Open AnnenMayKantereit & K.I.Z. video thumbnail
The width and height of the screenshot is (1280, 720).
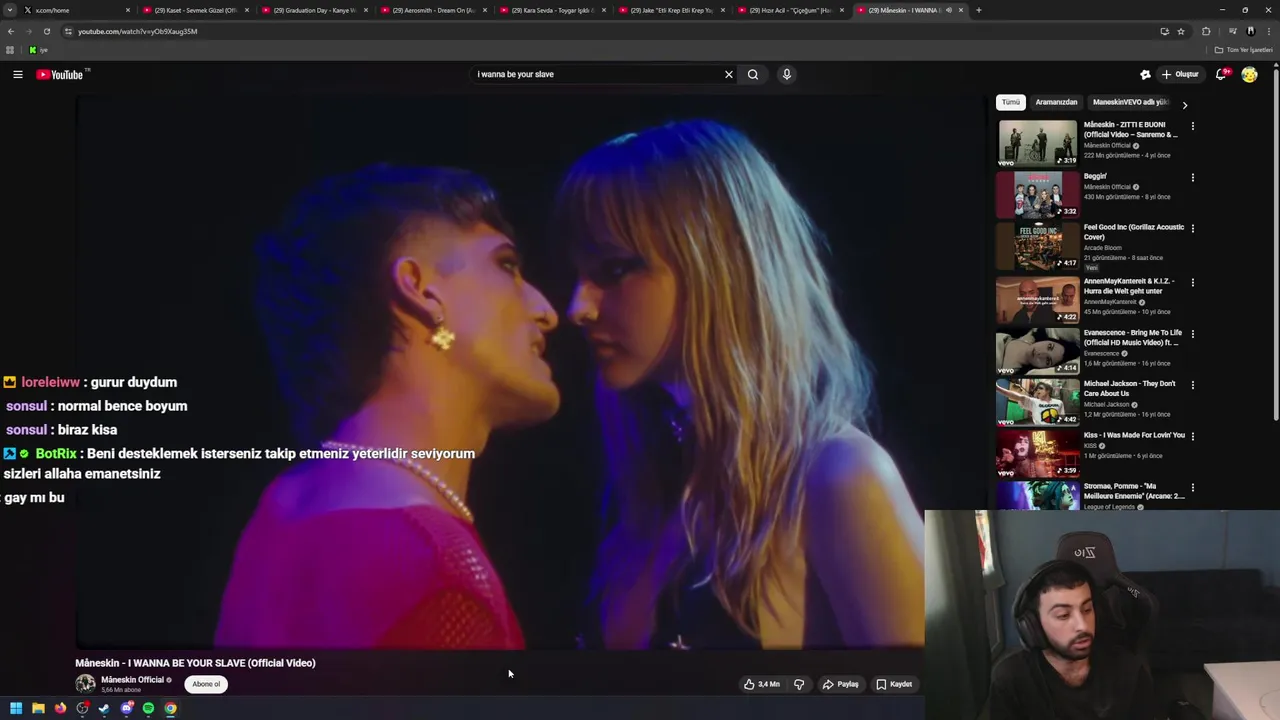1038,299
